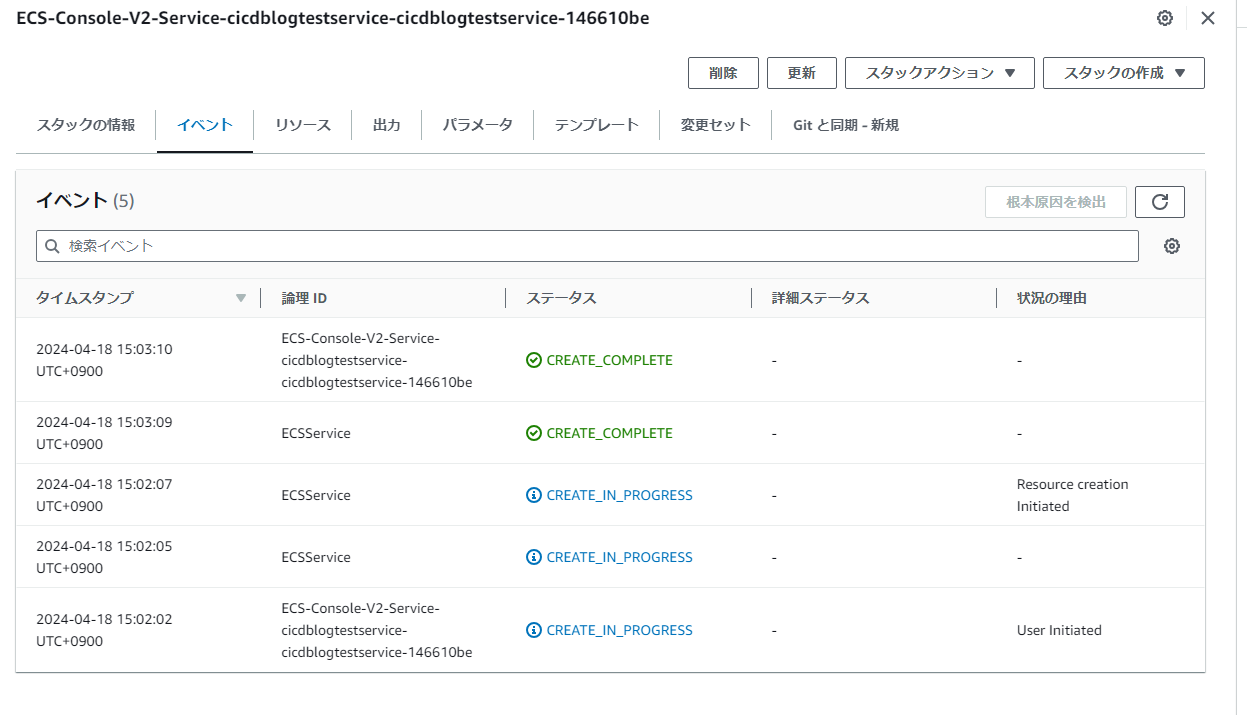Select timestamp 2024-04-18 15:02:07
The height and width of the screenshot is (715, 1247).
point(104,495)
